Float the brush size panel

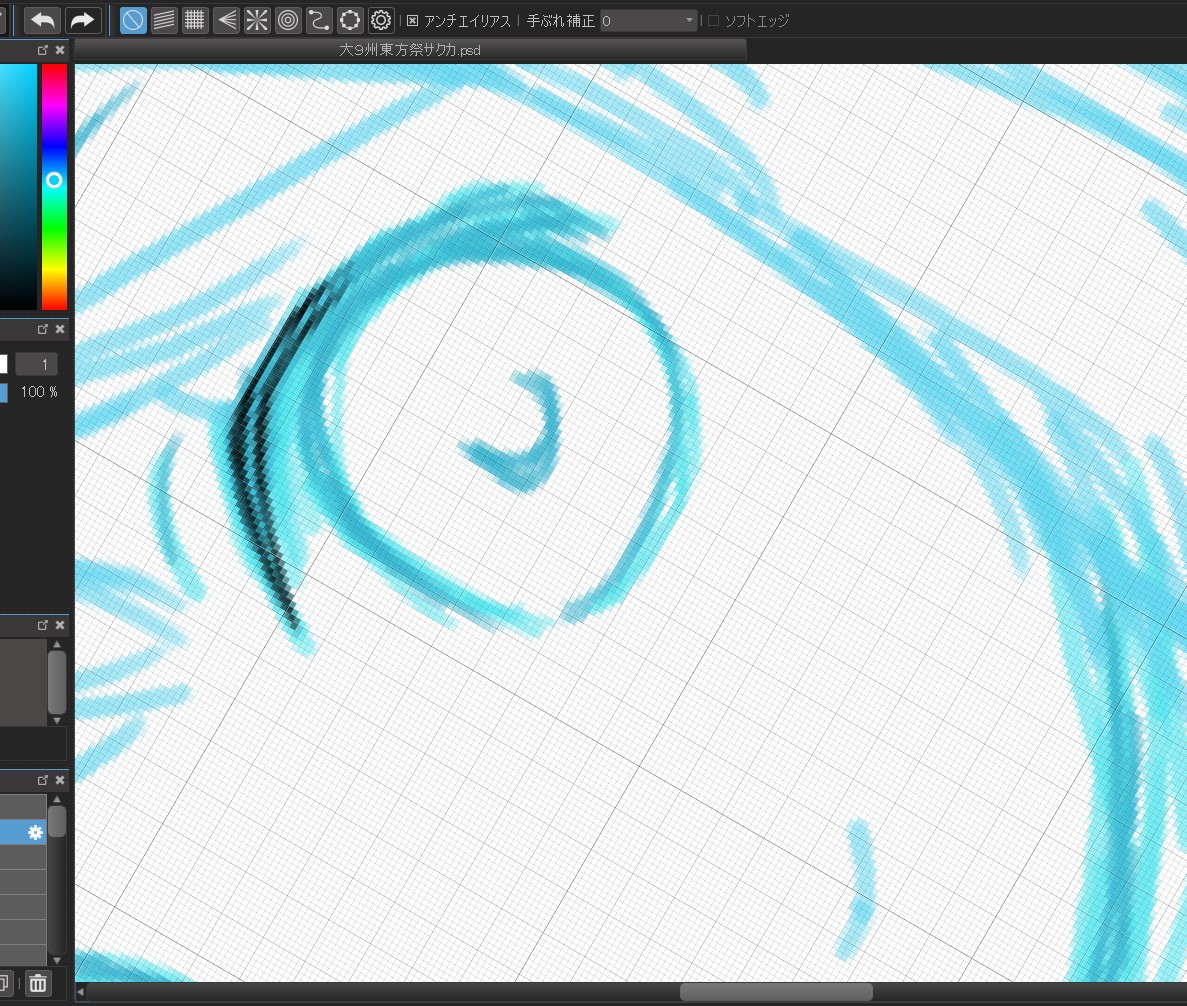[x=43, y=329]
